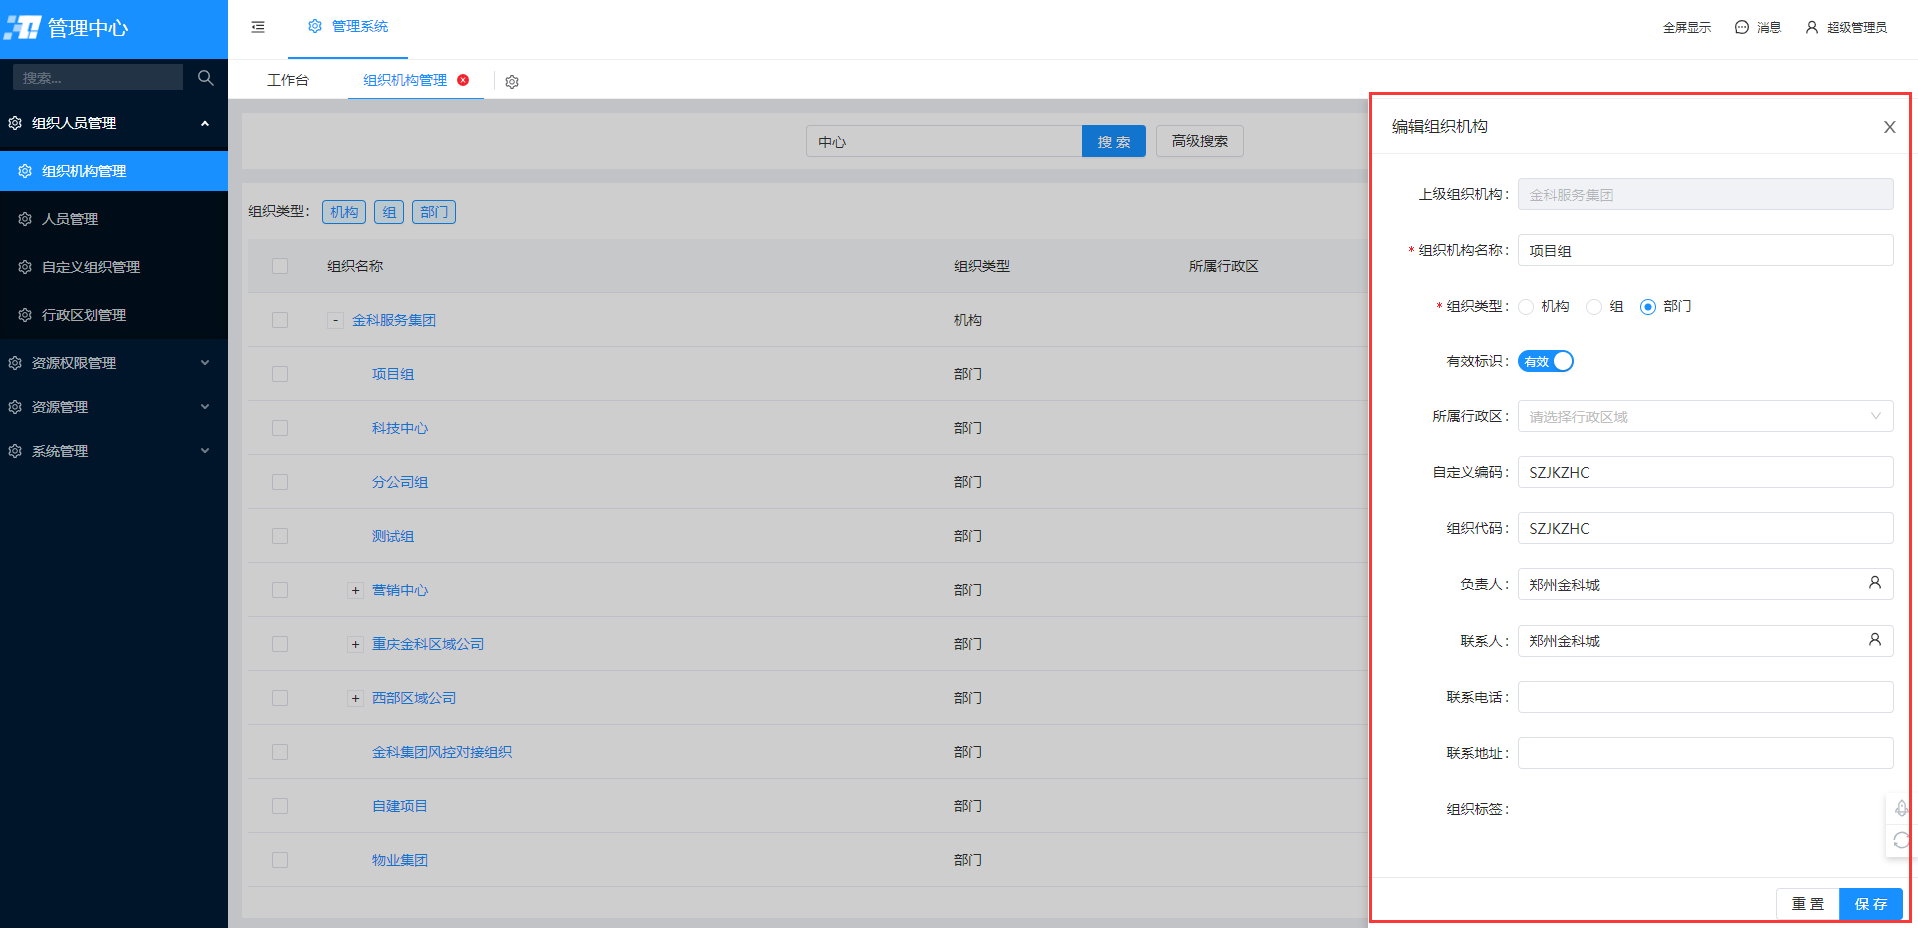
Task: Check the box for 物业集团 row
Action: click(x=280, y=860)
